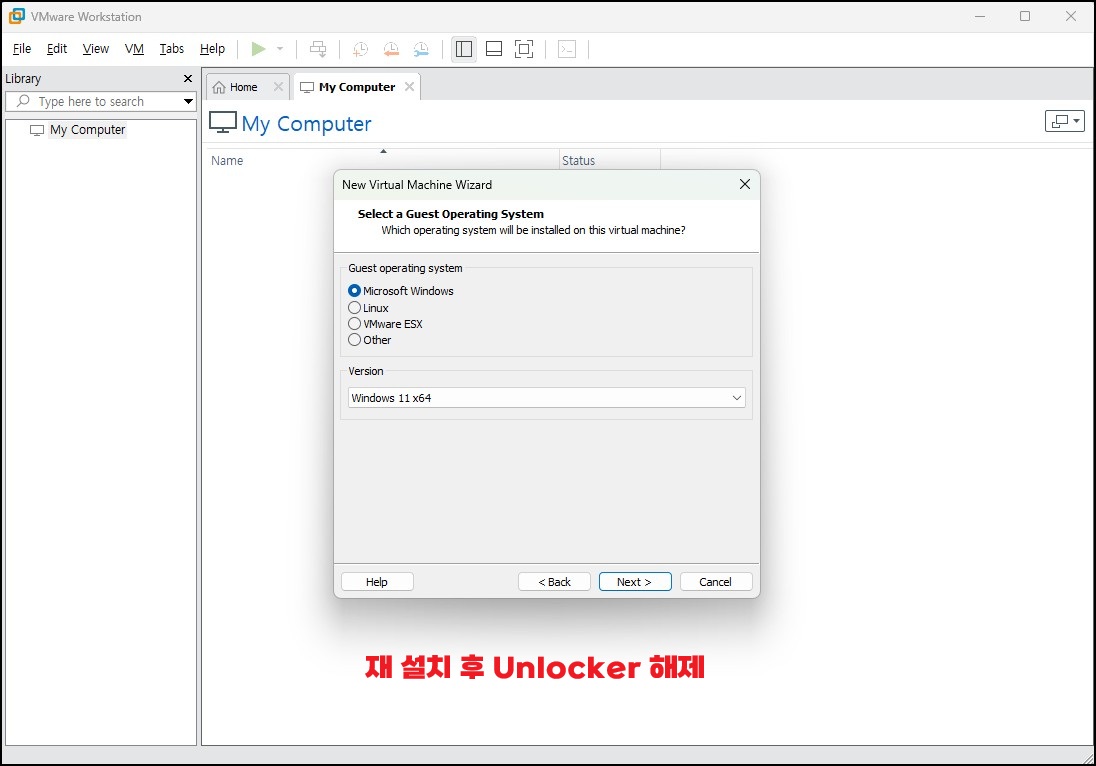
Task: Open the Edit menu
Action: point(57,48)
